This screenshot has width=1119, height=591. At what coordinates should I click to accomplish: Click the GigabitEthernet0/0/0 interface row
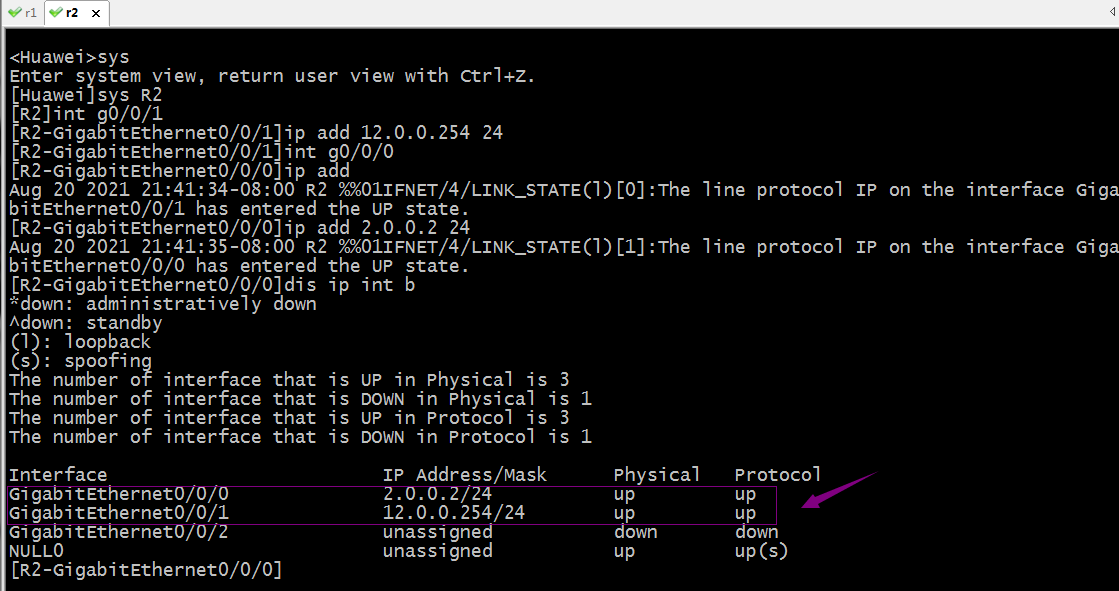tap(392, 494)
